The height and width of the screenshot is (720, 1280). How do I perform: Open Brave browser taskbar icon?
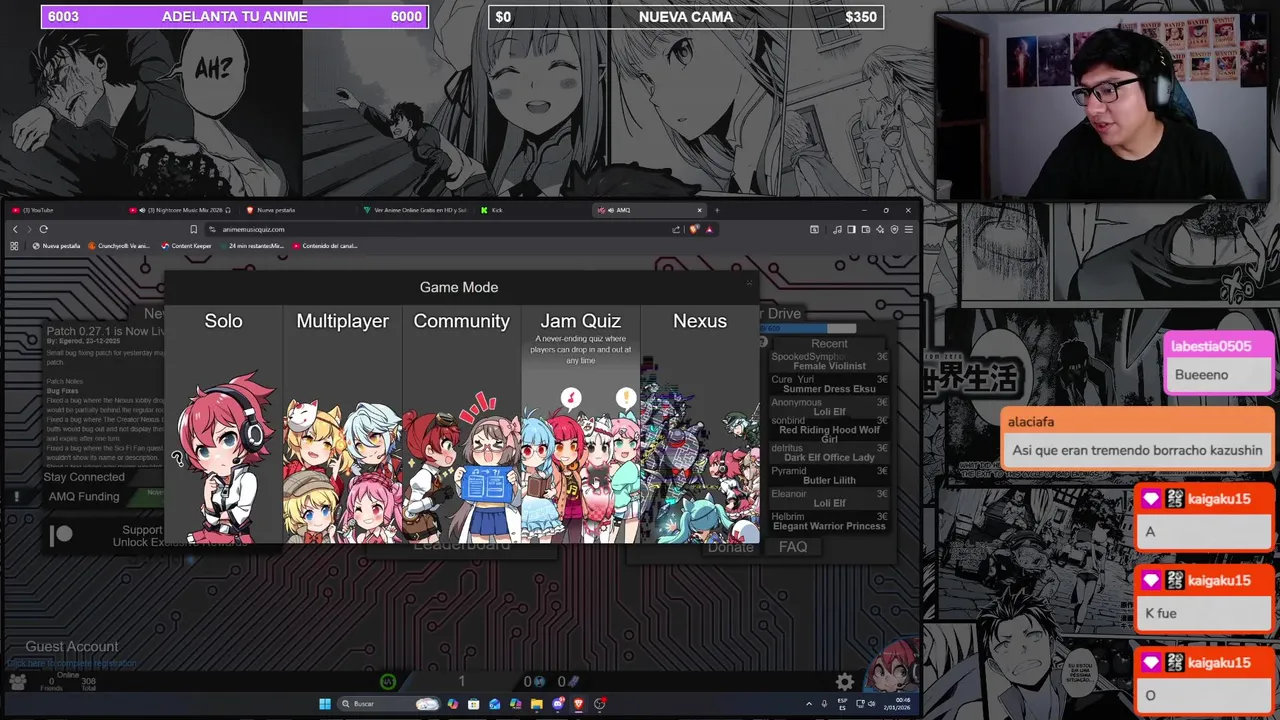[578, 704]
